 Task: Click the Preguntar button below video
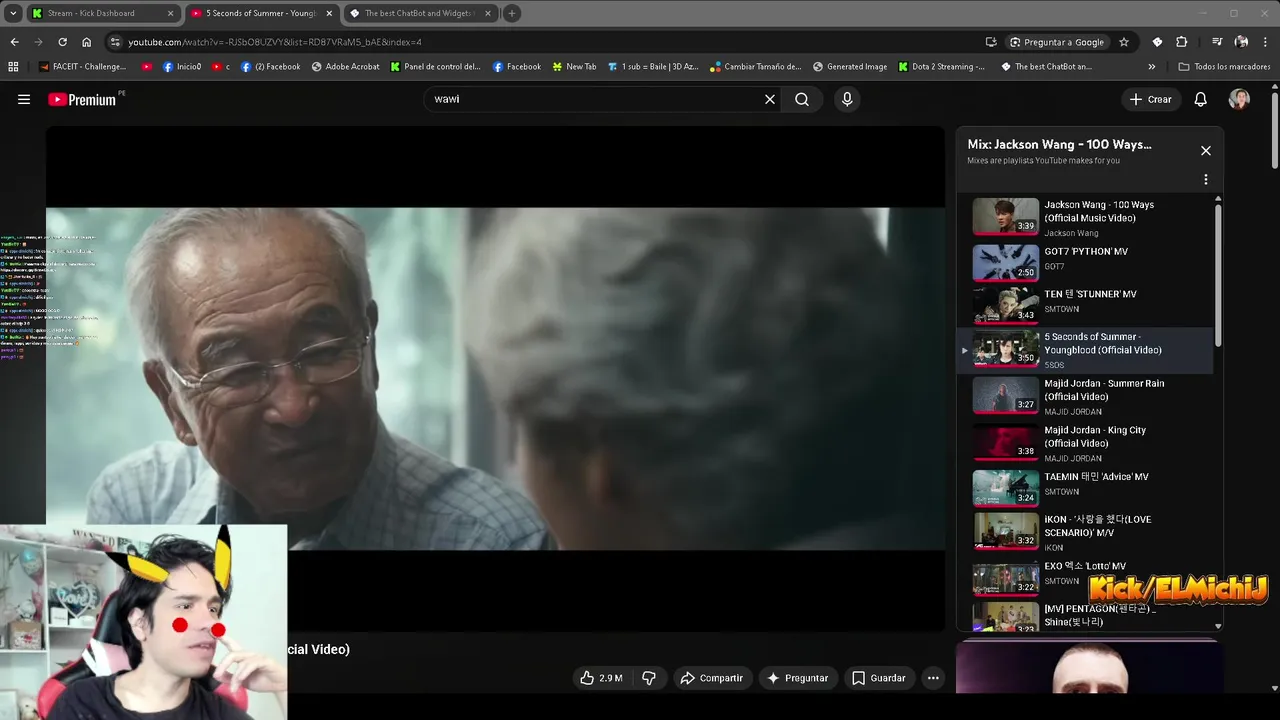pyautogui.click(x=797, y=678)
